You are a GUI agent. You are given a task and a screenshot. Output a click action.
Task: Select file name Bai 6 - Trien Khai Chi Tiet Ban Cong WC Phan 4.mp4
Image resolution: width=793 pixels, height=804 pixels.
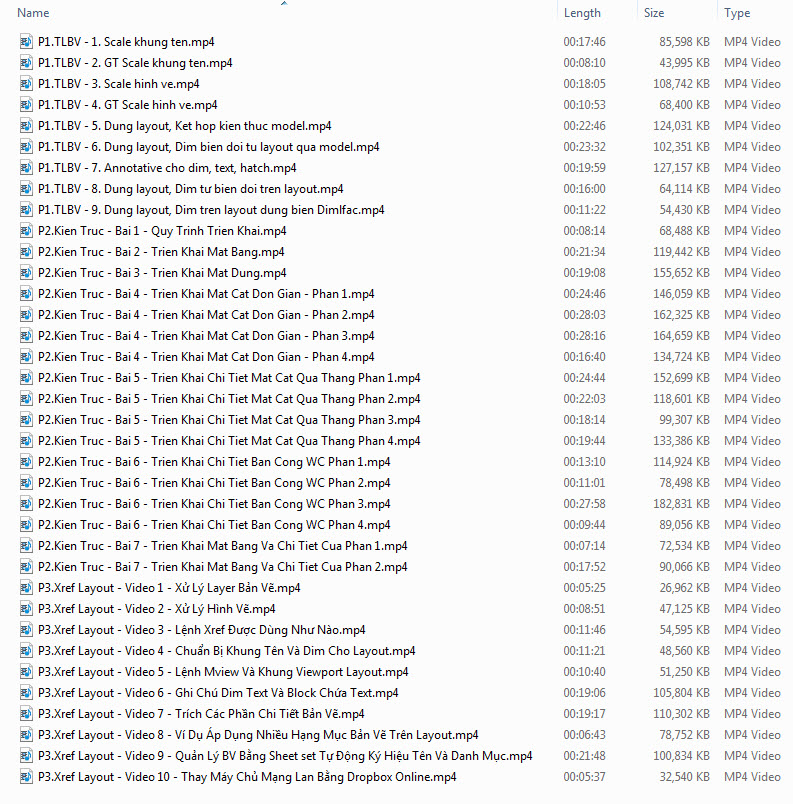pos(214,526)
